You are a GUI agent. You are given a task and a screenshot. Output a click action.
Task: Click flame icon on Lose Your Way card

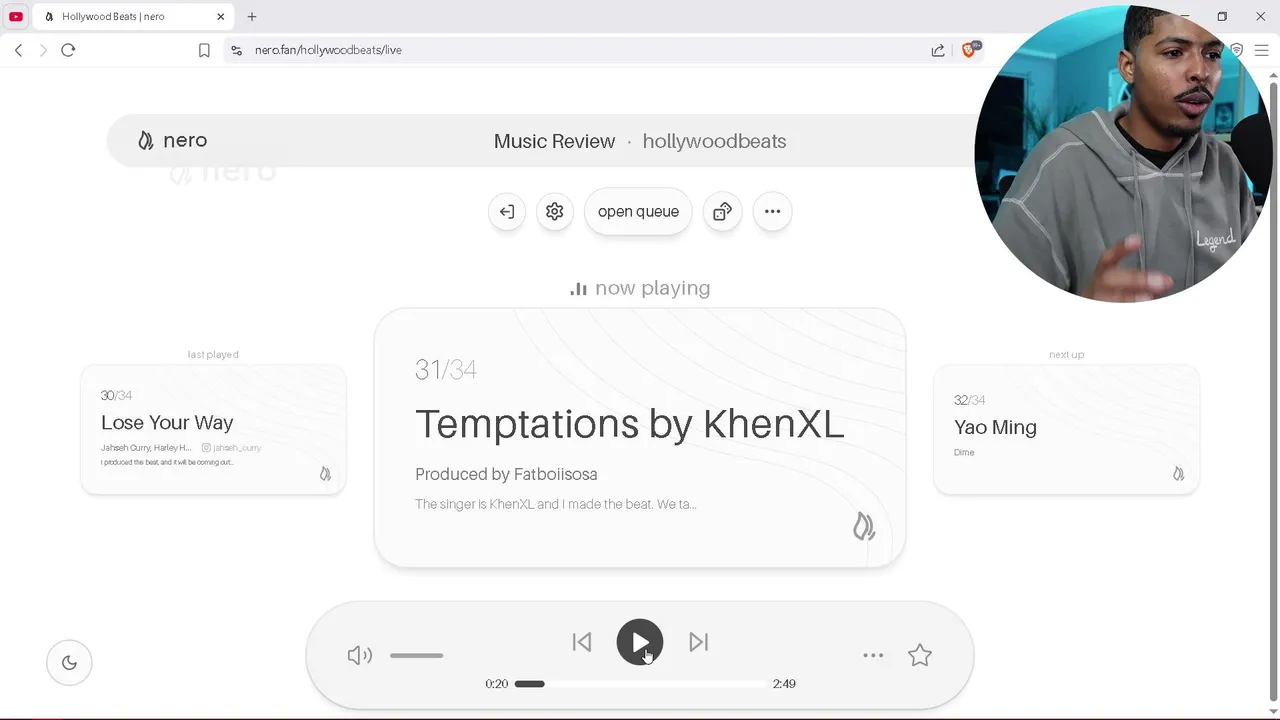(325, 474)
